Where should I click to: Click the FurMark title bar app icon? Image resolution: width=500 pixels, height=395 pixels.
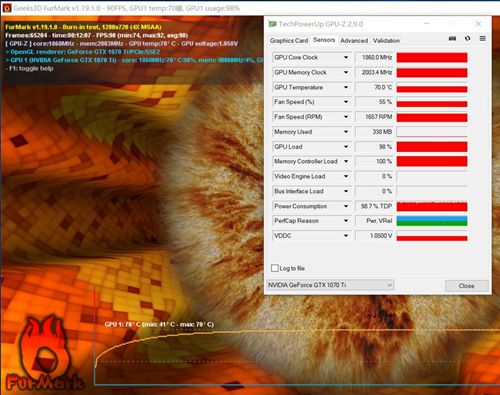(7, 8)
